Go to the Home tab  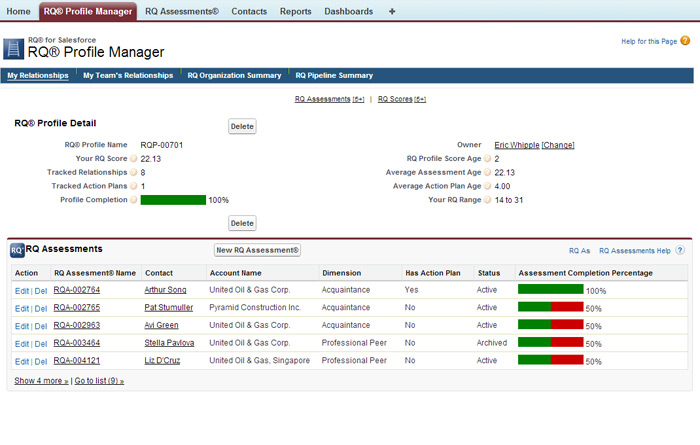(18, 12)
